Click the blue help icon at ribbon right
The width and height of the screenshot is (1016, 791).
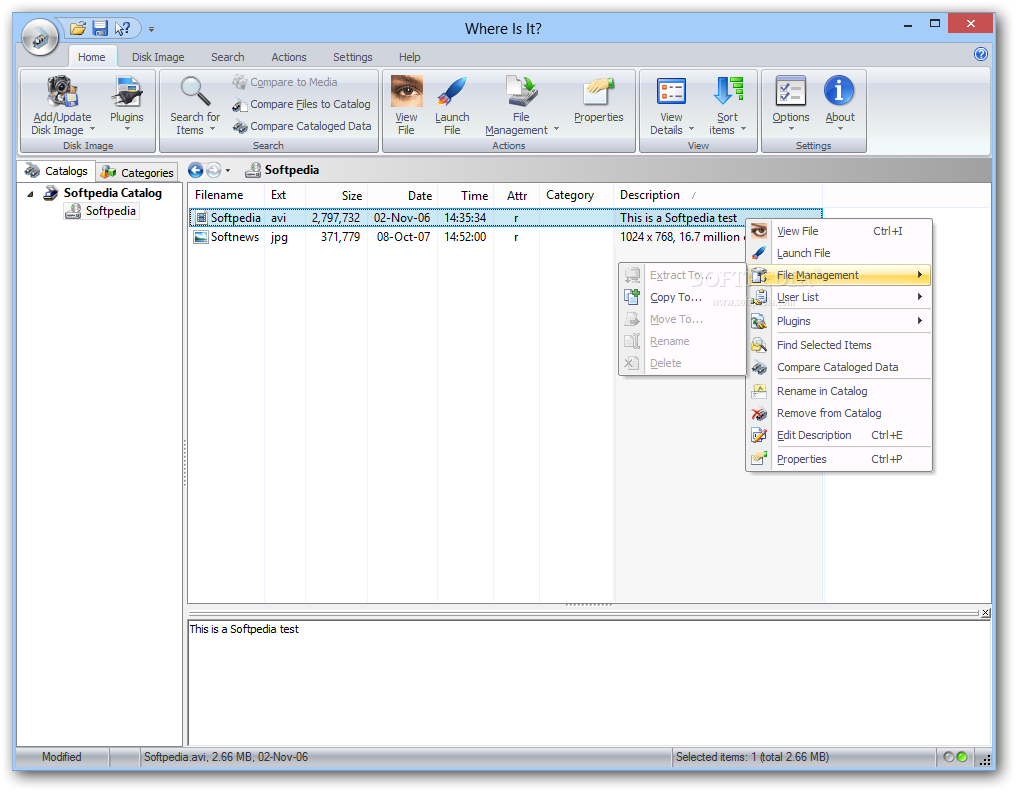coord(980,54)
